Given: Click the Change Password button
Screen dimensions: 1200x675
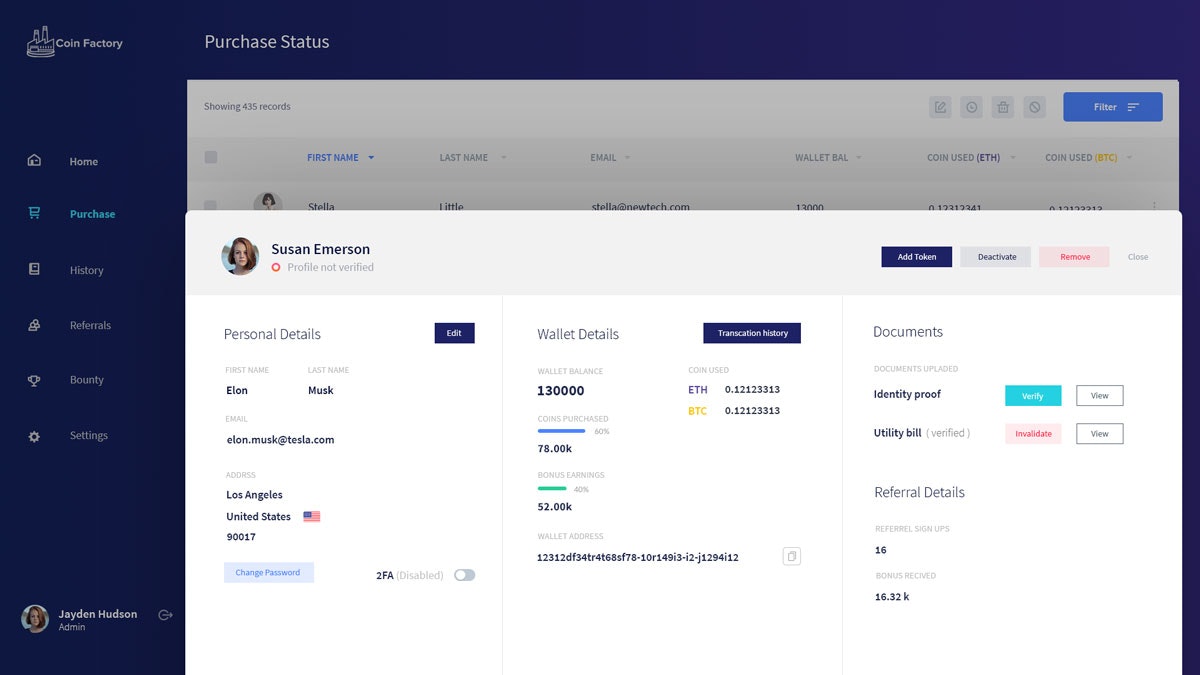Looking at the screenshot, I should point(268,573).
